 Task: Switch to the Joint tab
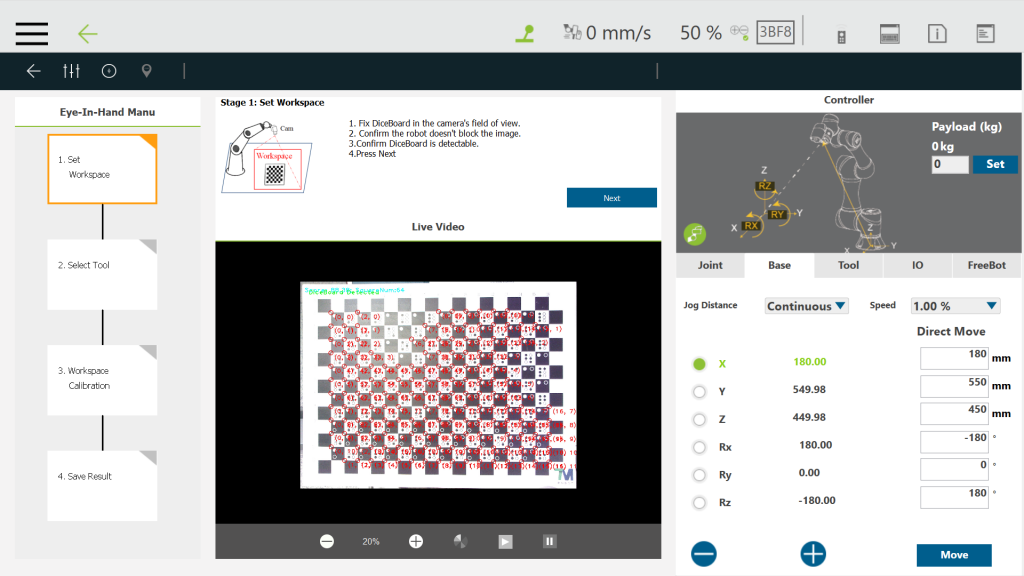[710, 265]
